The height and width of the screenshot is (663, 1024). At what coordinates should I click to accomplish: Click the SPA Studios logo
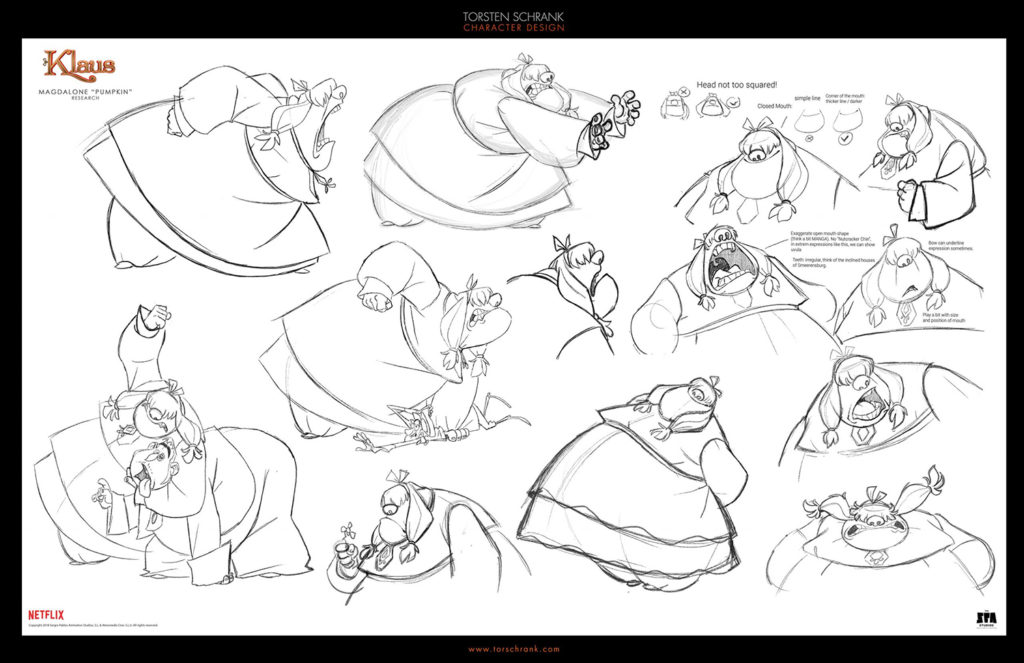tap(986, 619)
